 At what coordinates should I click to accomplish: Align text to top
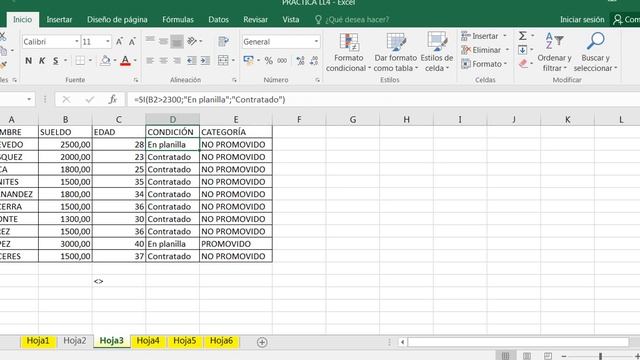pos(150,41)
